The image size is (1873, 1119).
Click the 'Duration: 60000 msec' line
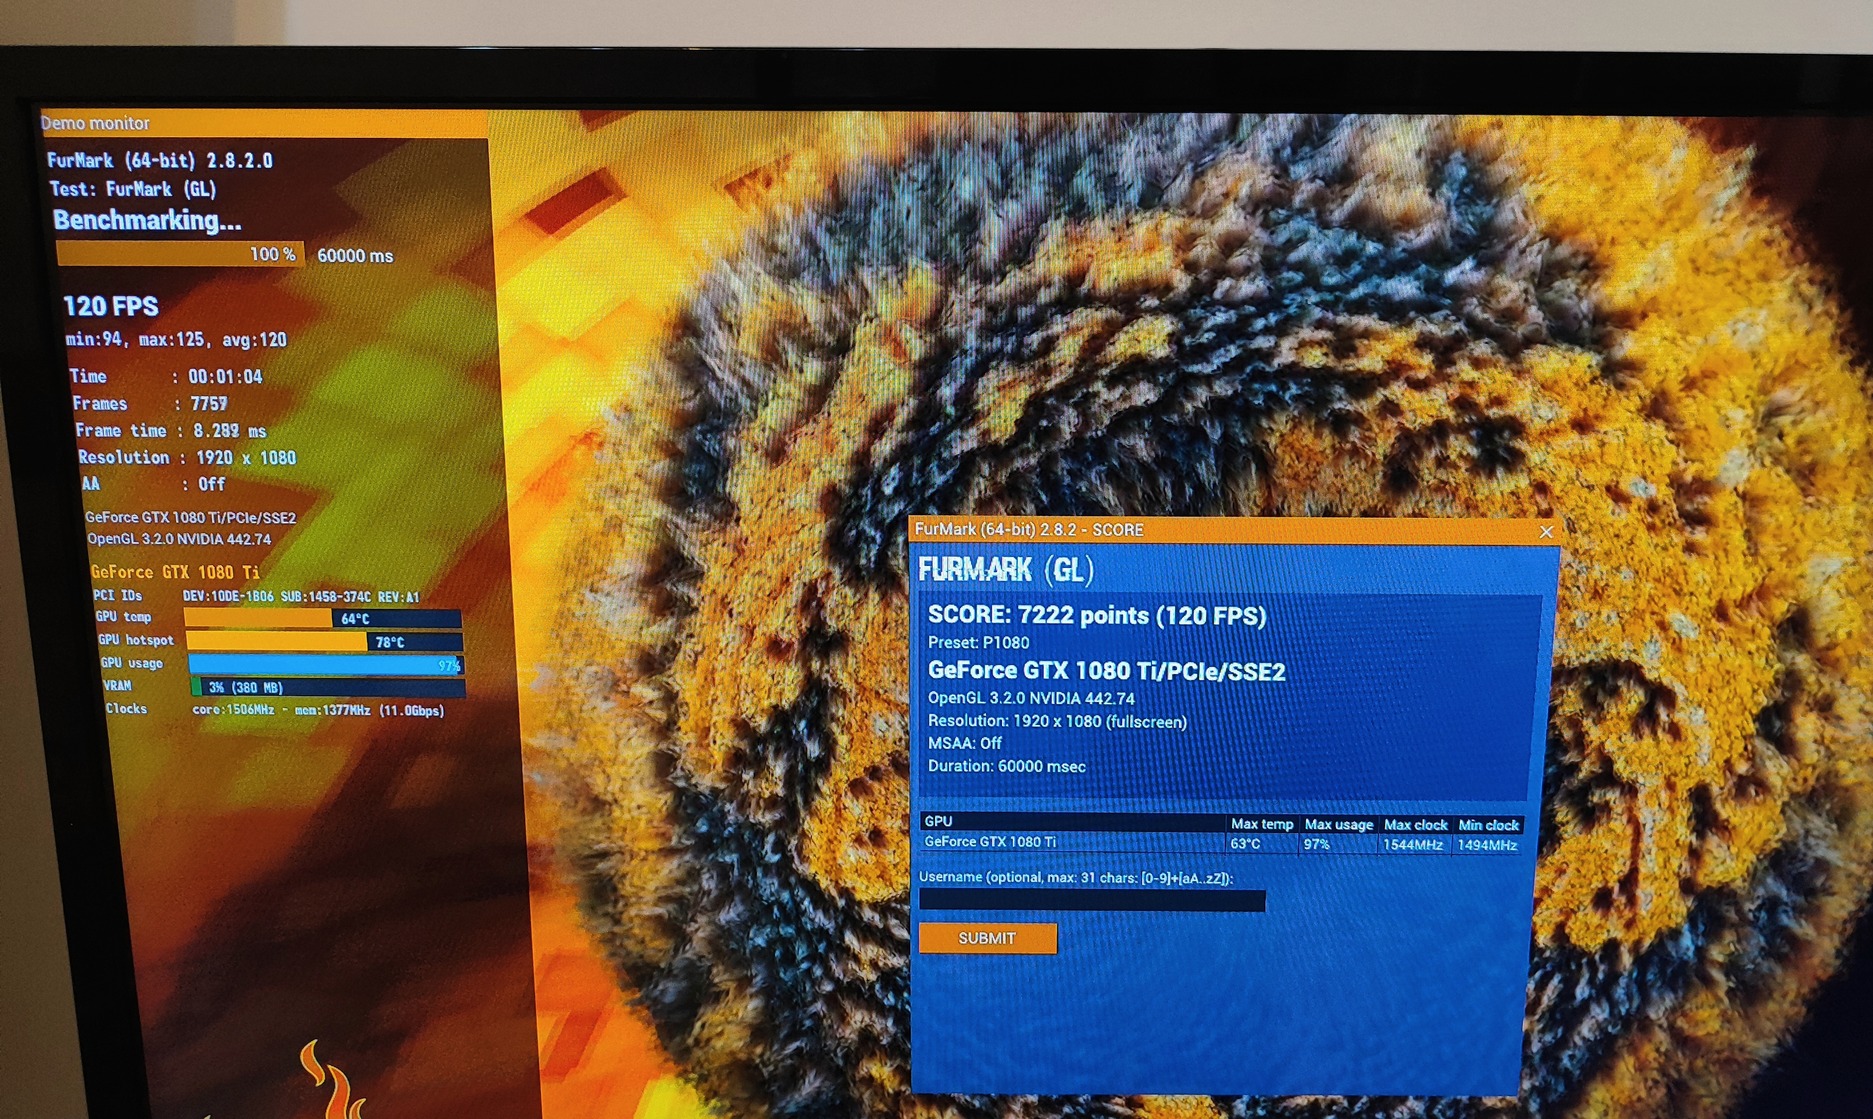(x=1006, y=766)
